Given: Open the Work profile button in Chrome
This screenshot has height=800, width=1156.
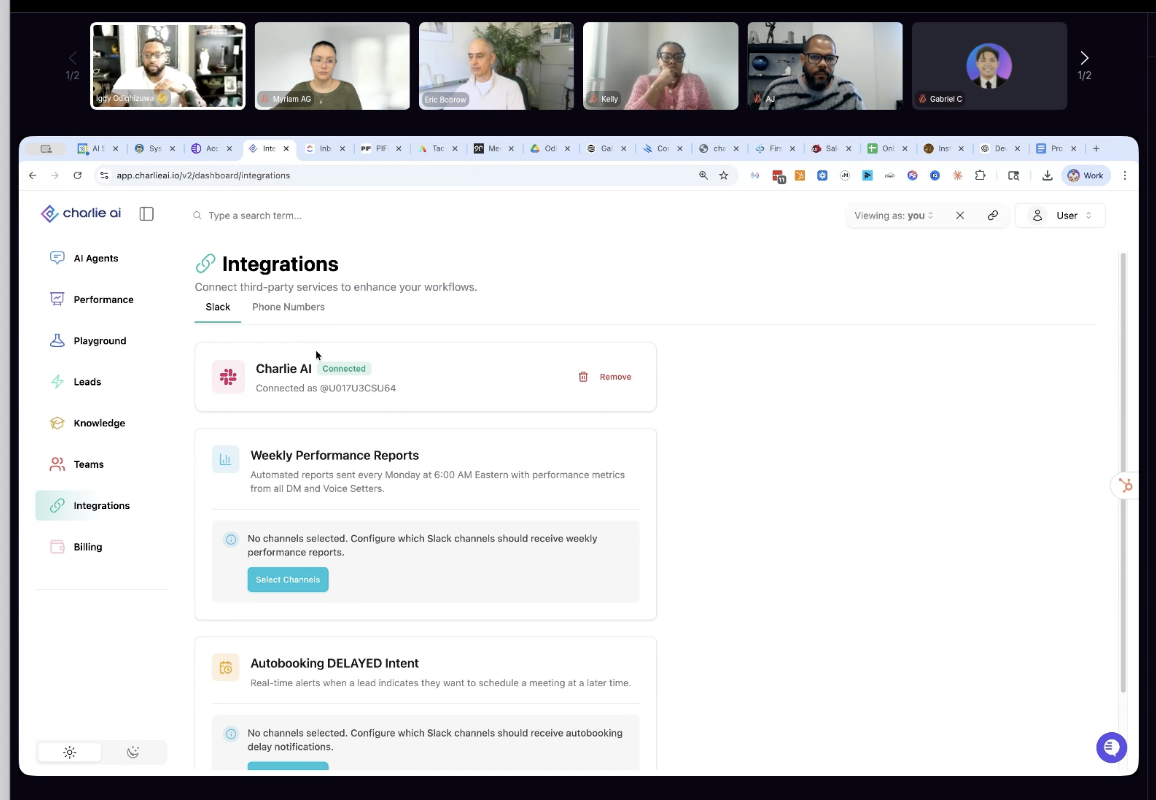Looking at the screenshot, I should (x=1084, y=175).
